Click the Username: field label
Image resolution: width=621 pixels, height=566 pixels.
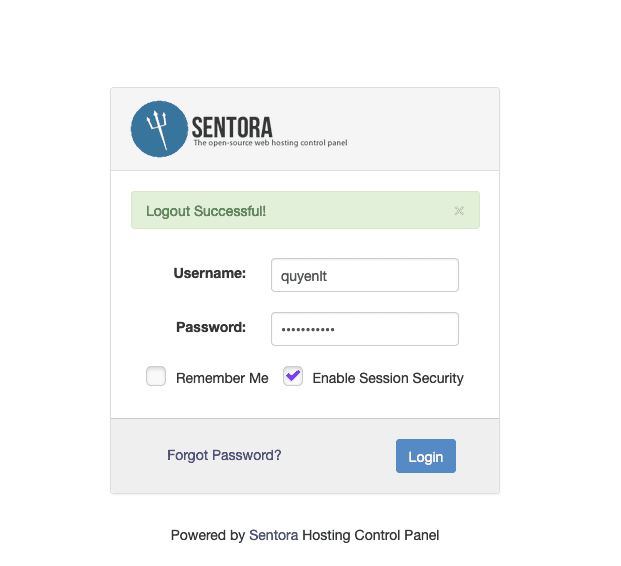209,273
